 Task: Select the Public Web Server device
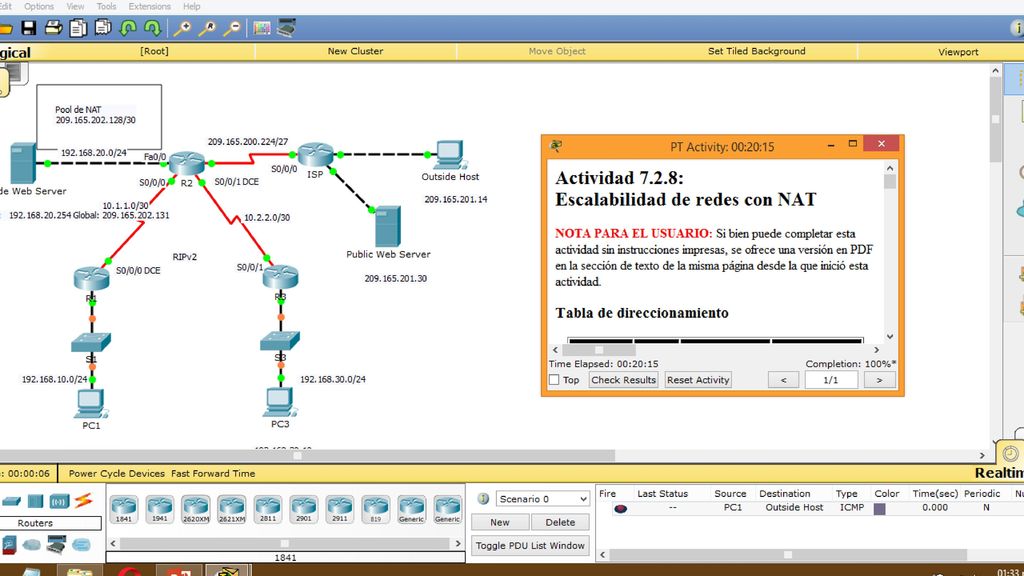click(x=387, y=226)
